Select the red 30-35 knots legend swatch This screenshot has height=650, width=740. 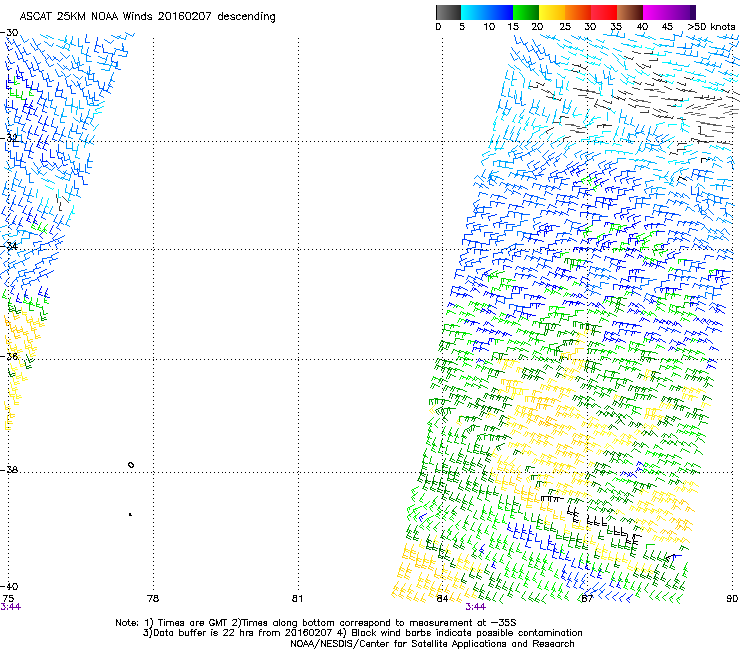tap(604, 12)
